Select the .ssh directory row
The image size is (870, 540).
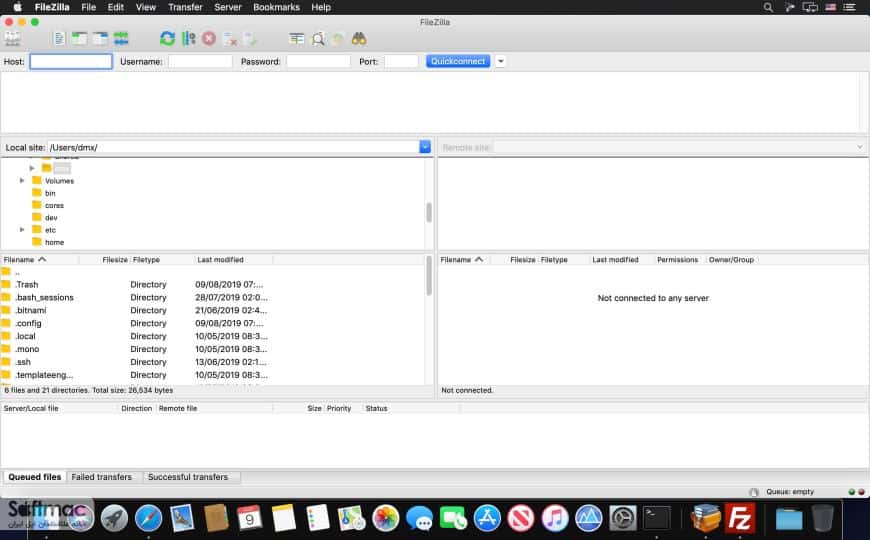[x=214, y=362]
